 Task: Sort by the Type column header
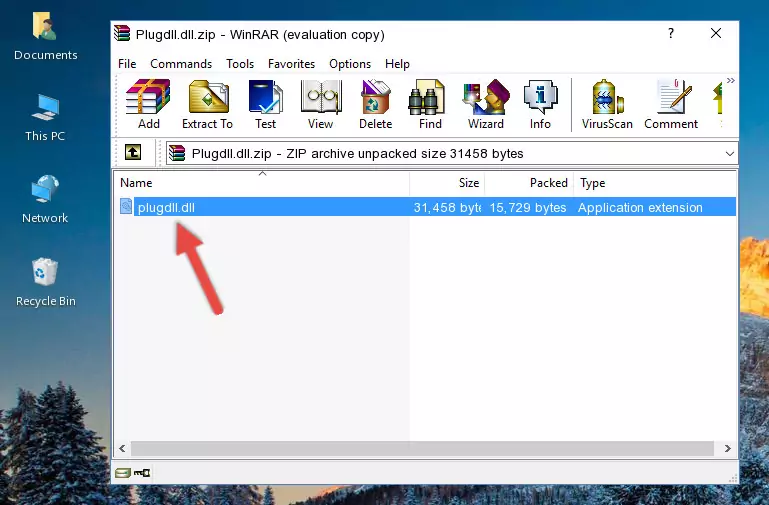click(x=655, y=183)
